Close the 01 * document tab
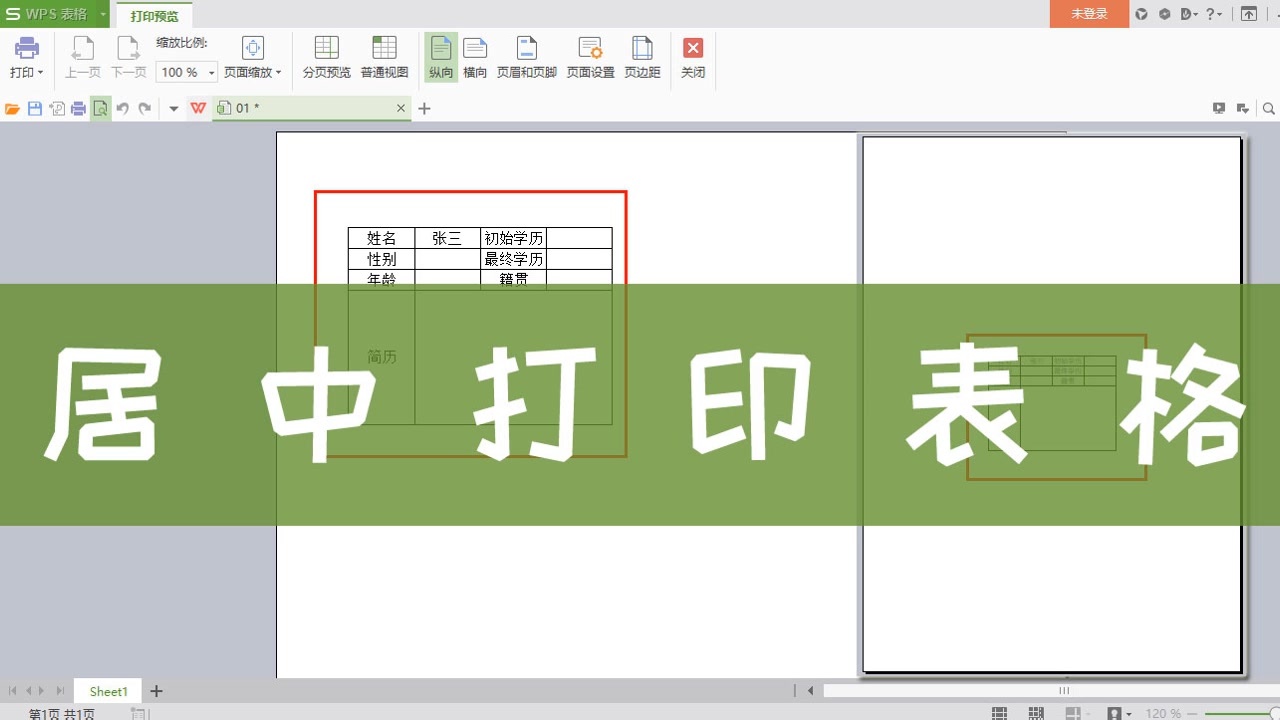This screenshot has width=1280, height=720. (x=401, y=108)
